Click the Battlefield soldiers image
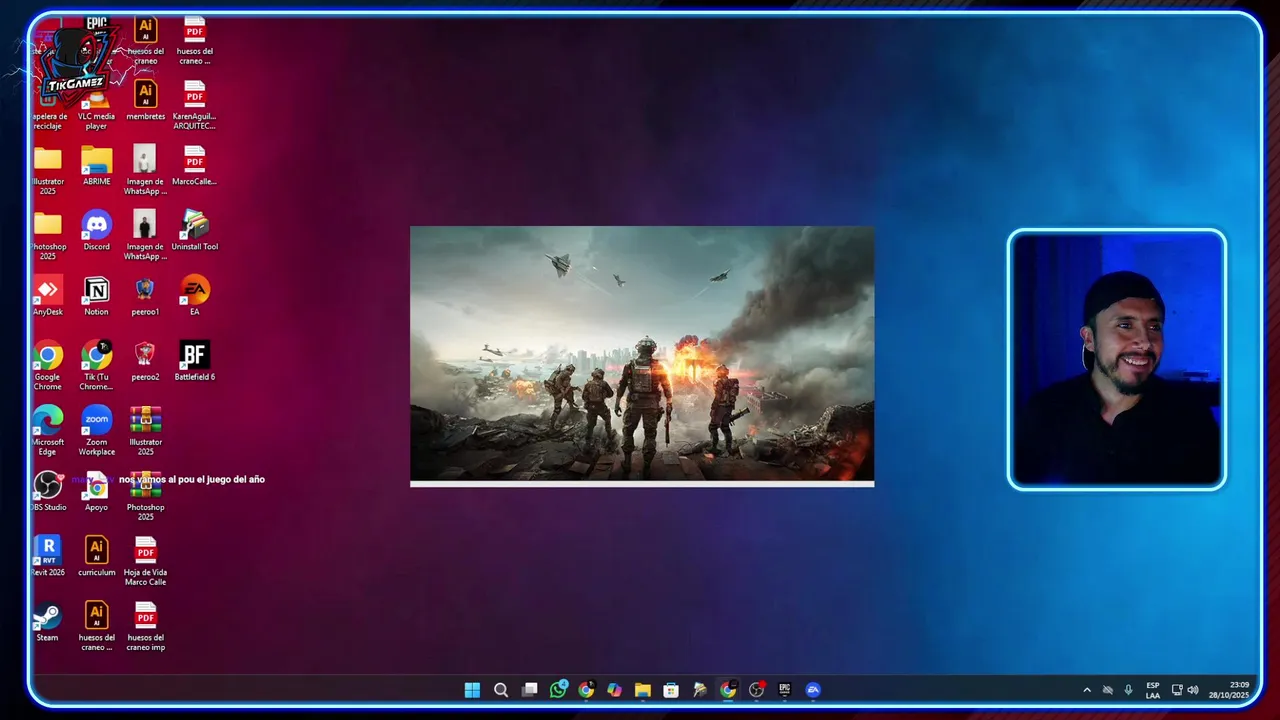The image size is (1280, 720). (x=642, y=354)
